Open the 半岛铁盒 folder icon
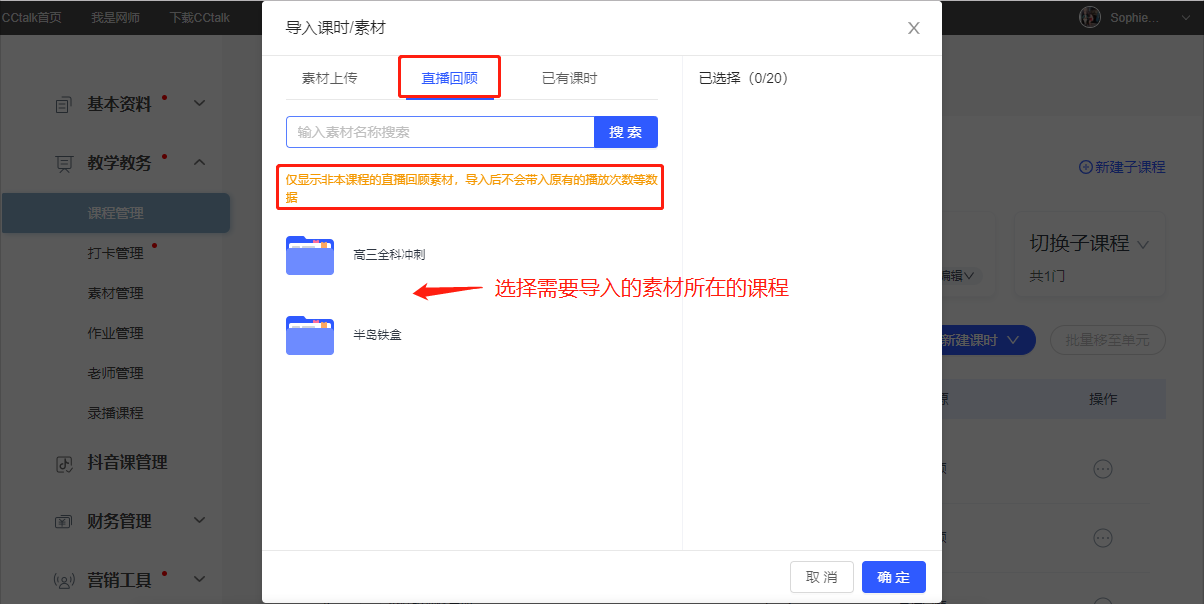Image resolution: width=1204 pixels, height=604 pixels. point(310,334)
